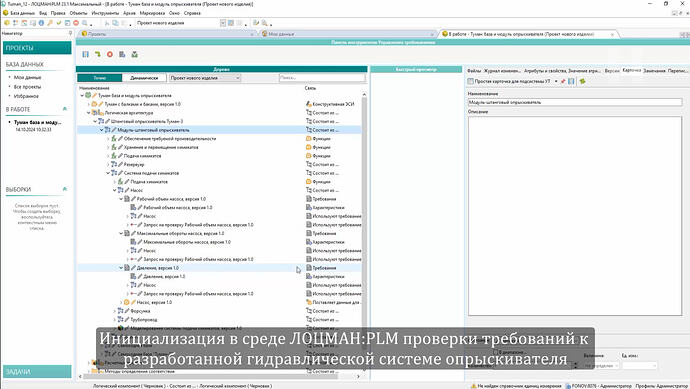Click the pencil edit icon in main toolbar
Image resolution: width=690 pixels, height=389 pixels.
coord(256,23)
